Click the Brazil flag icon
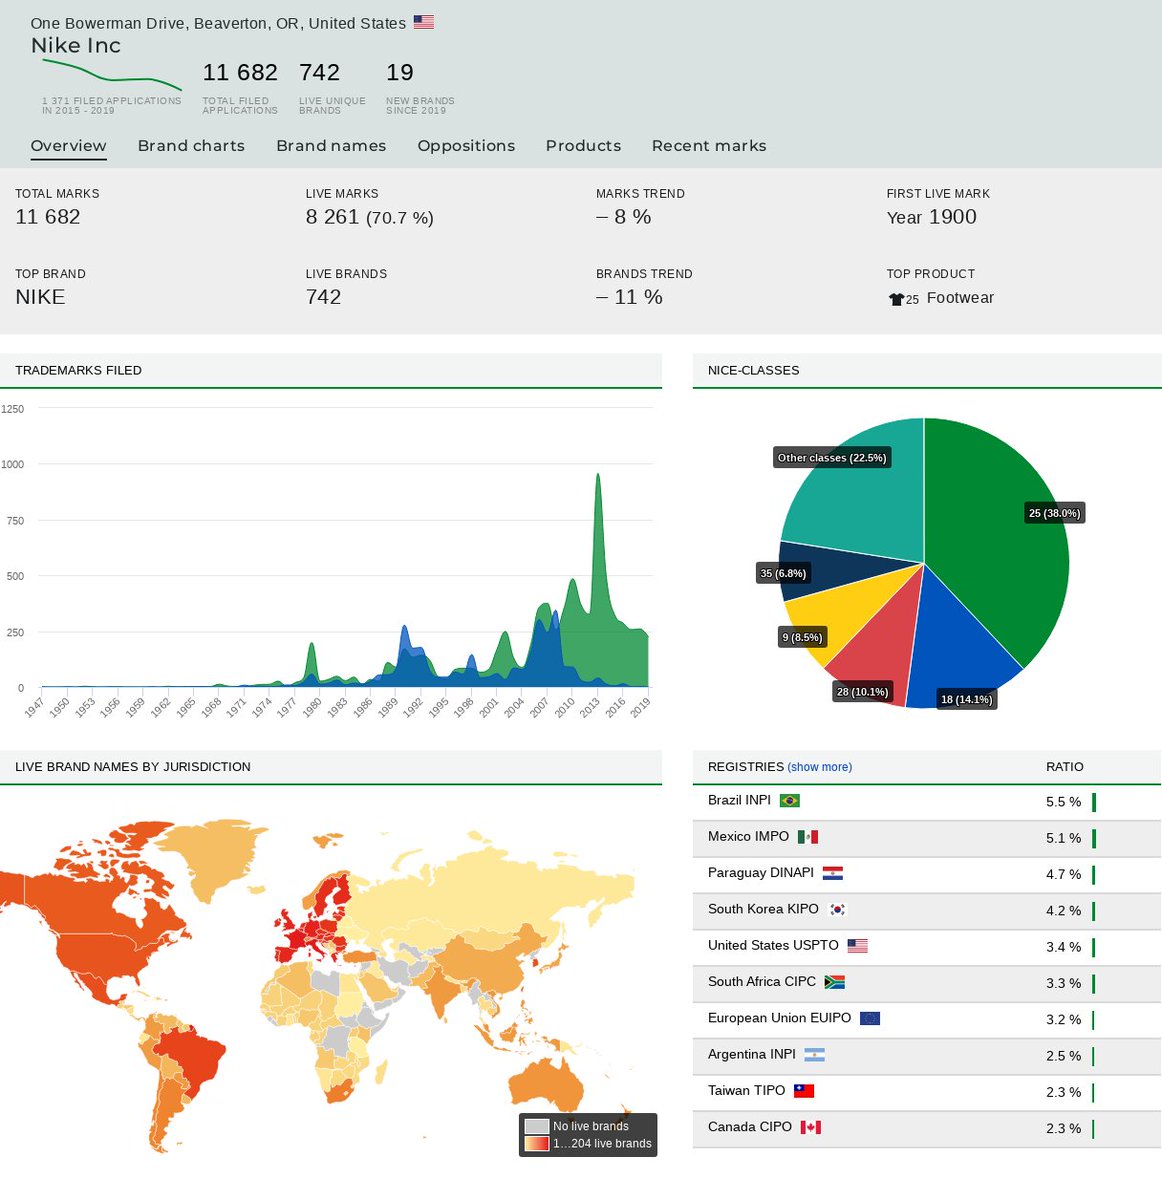The image size is (1162, 1200). point(789,801)
